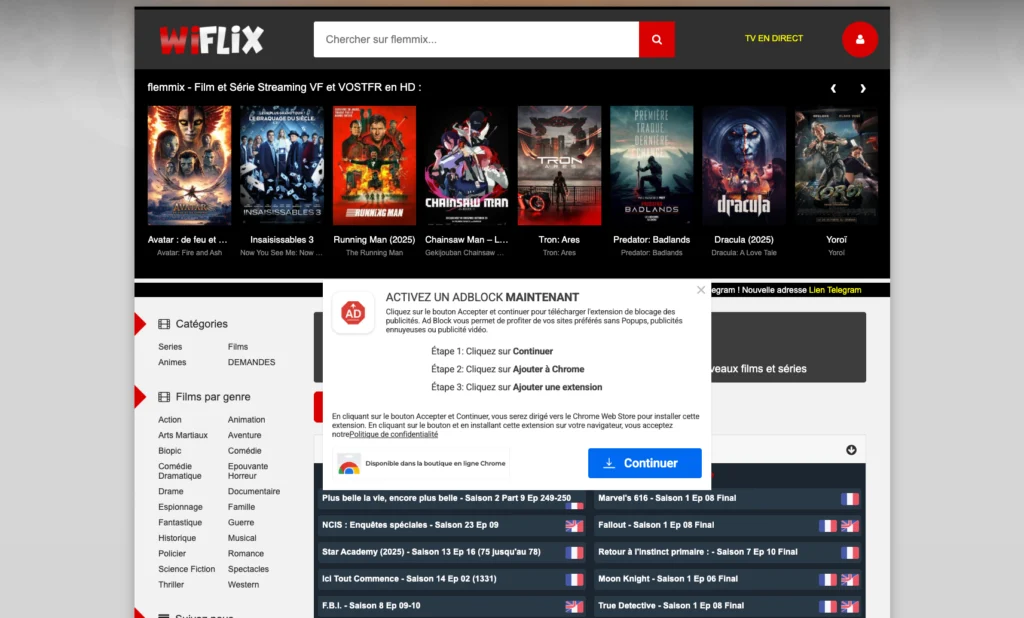Image resolution: width=1024 pixels, height=618 pixels.
Task: Click the carousel next arrow
Action: click(x=863, y=88)
